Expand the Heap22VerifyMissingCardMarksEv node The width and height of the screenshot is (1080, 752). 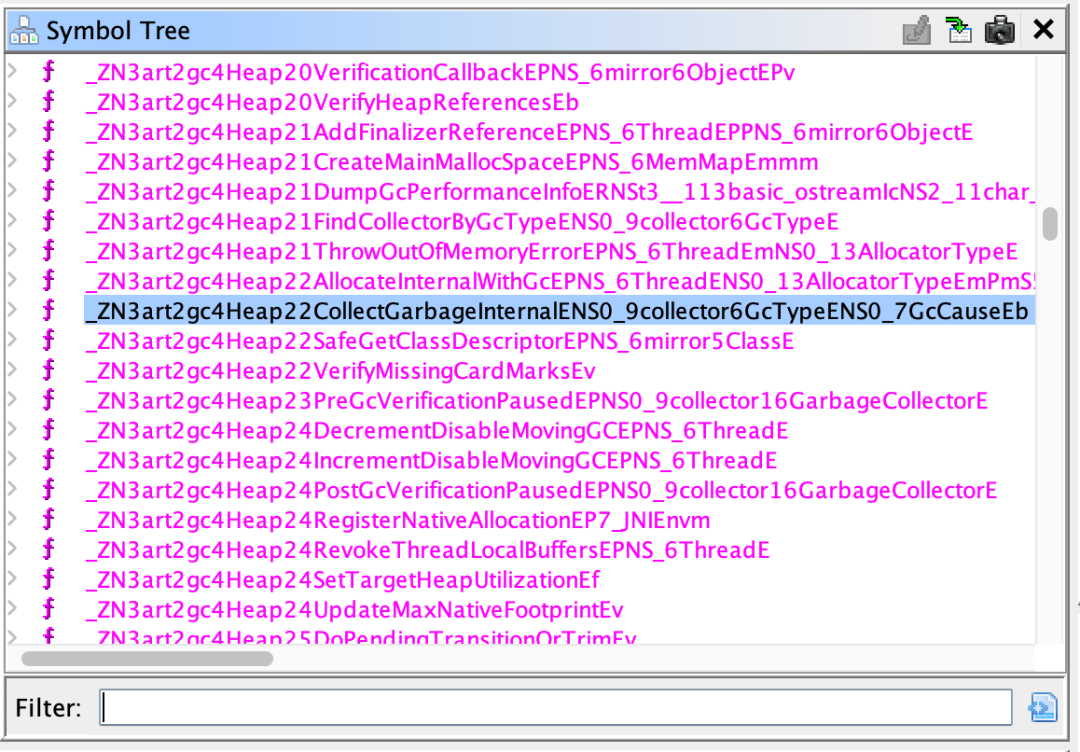point(12,368)
